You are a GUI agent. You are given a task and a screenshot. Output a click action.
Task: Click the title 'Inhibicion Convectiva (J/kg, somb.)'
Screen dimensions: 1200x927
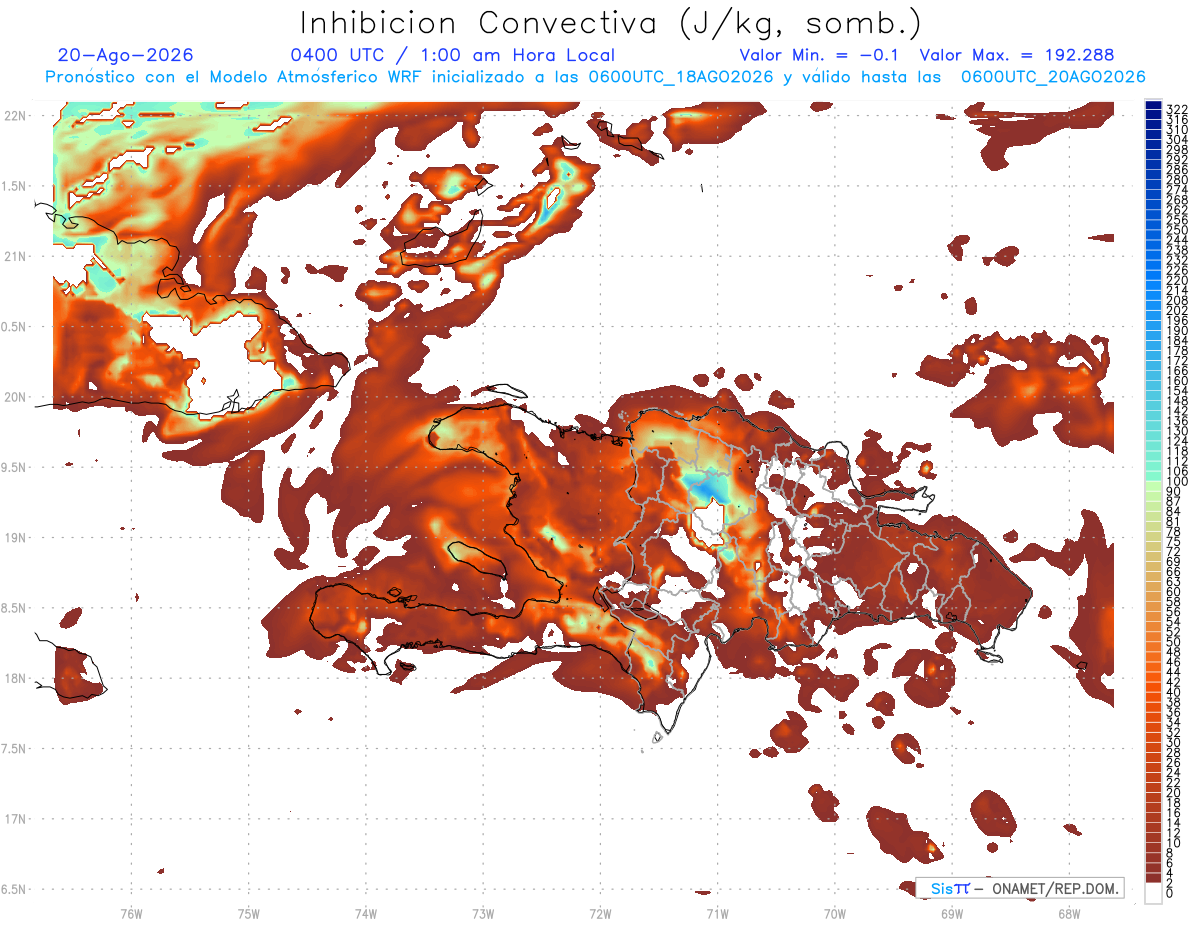click(x=611, y=23)
